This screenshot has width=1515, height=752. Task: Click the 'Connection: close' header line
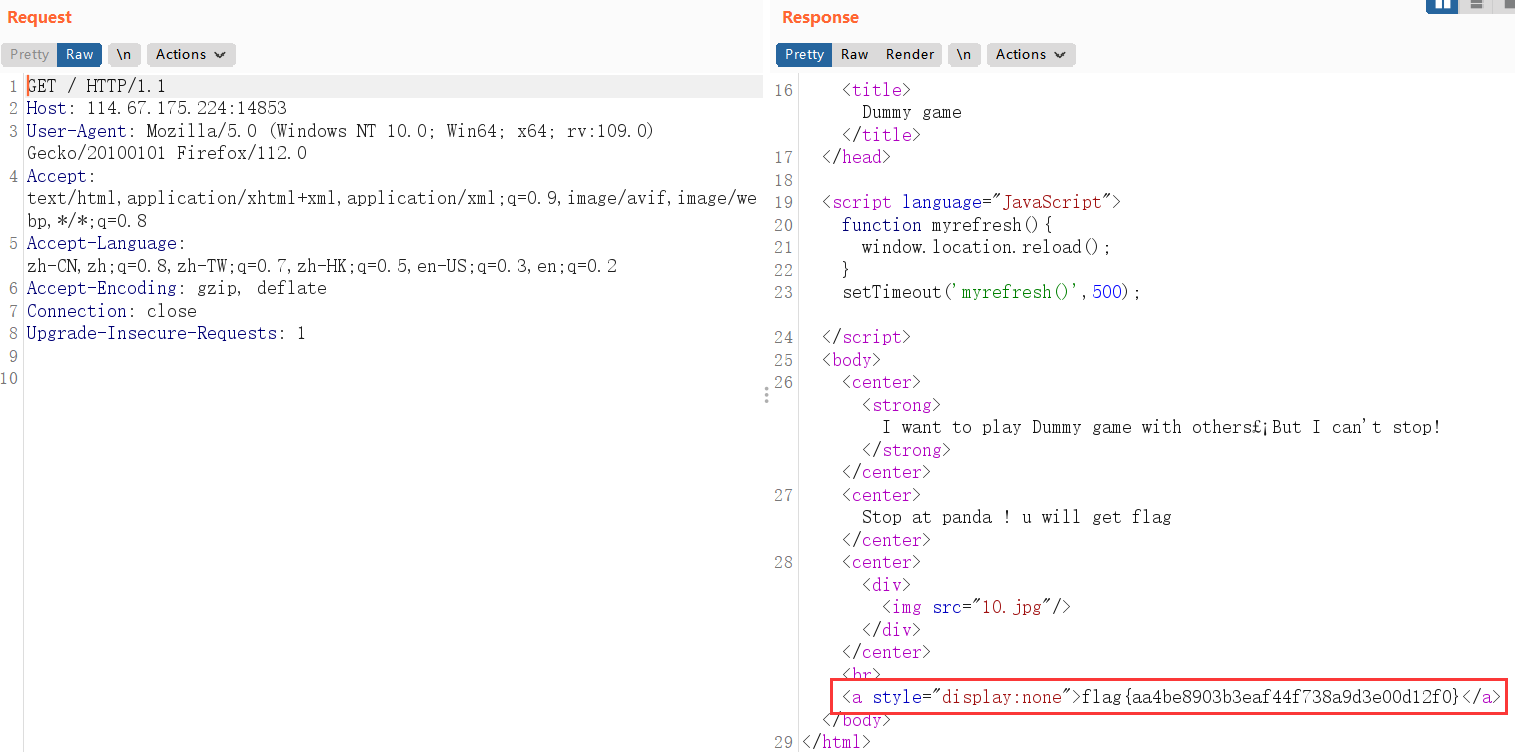pos(112,311)
